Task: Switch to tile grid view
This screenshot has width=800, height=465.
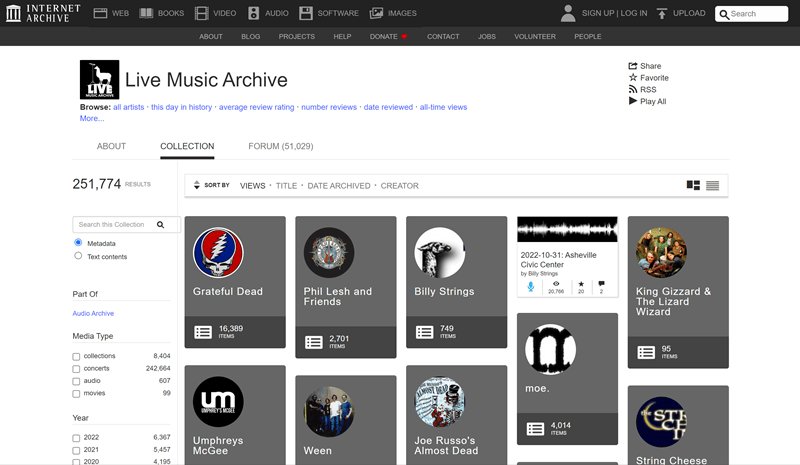Action: coord(693,185)
